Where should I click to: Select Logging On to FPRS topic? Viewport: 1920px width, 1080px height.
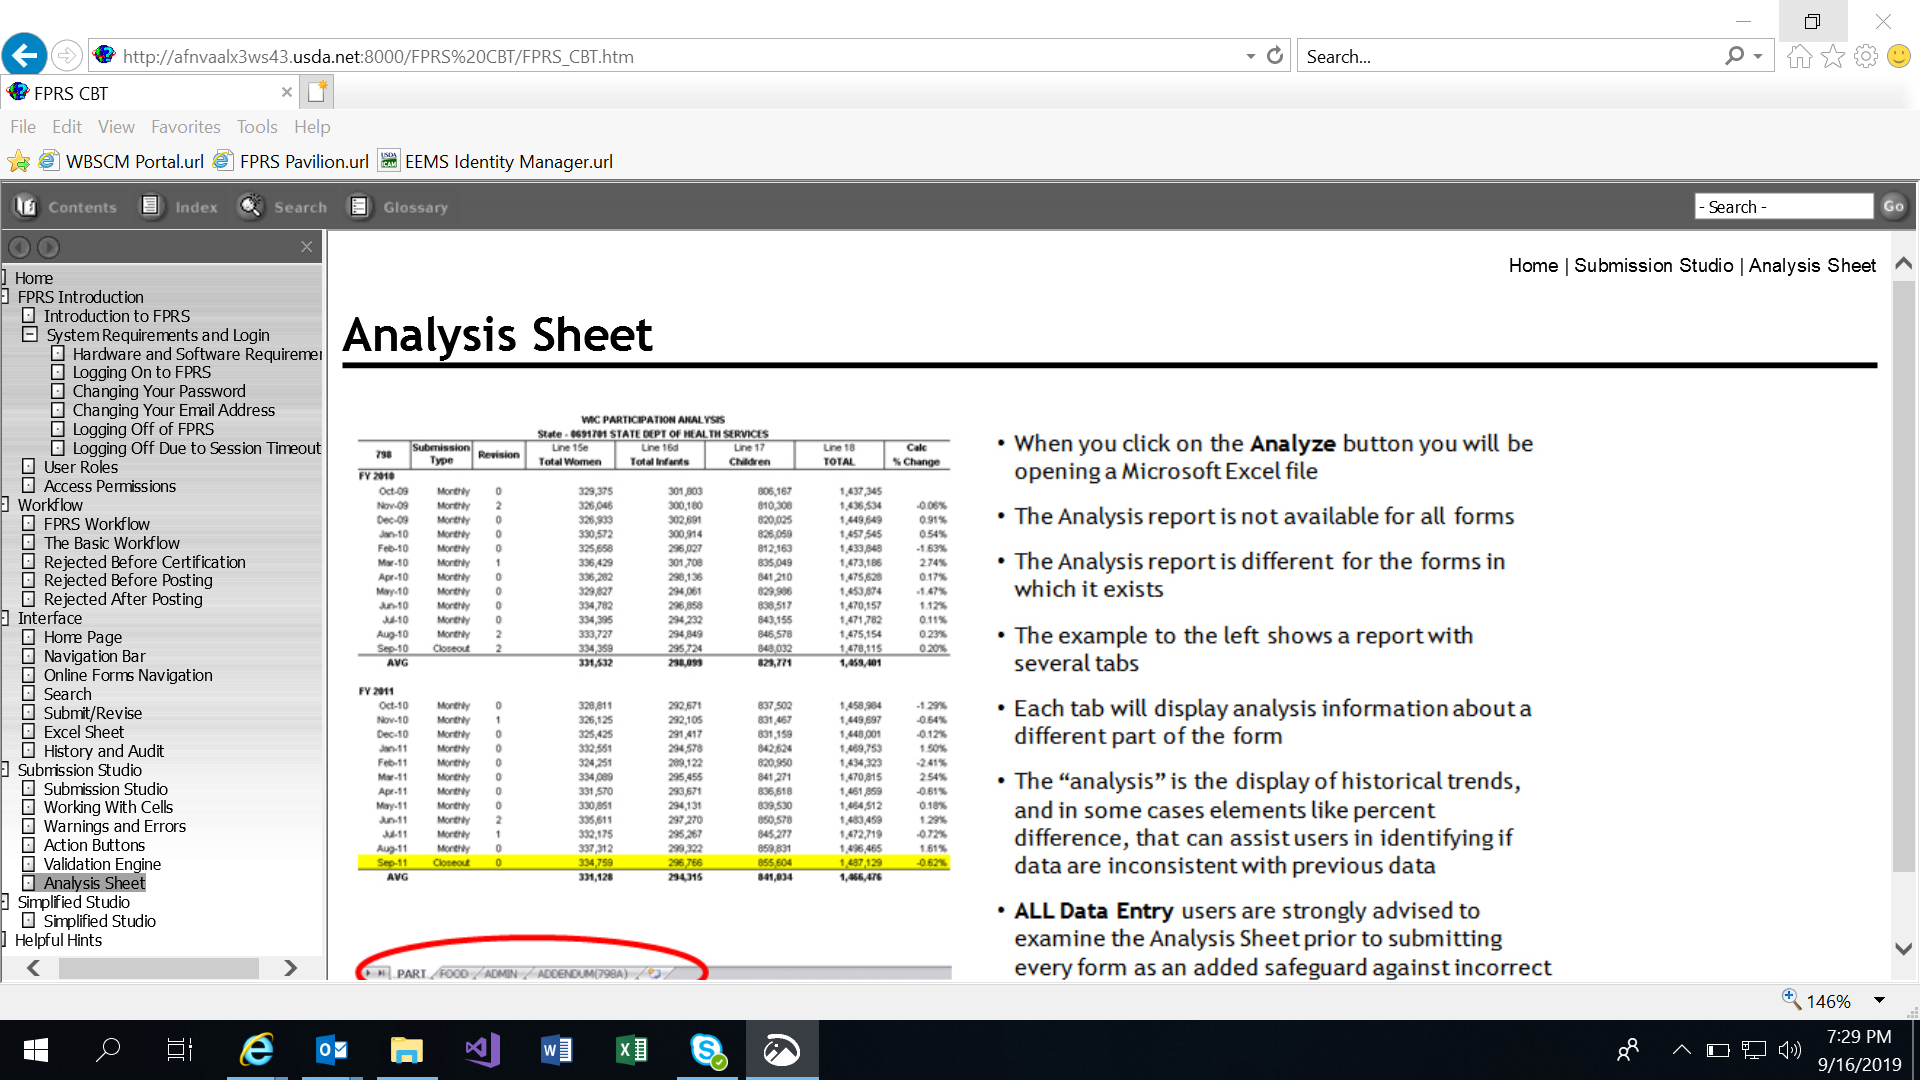pyautogui.click(x=141, y=372)
